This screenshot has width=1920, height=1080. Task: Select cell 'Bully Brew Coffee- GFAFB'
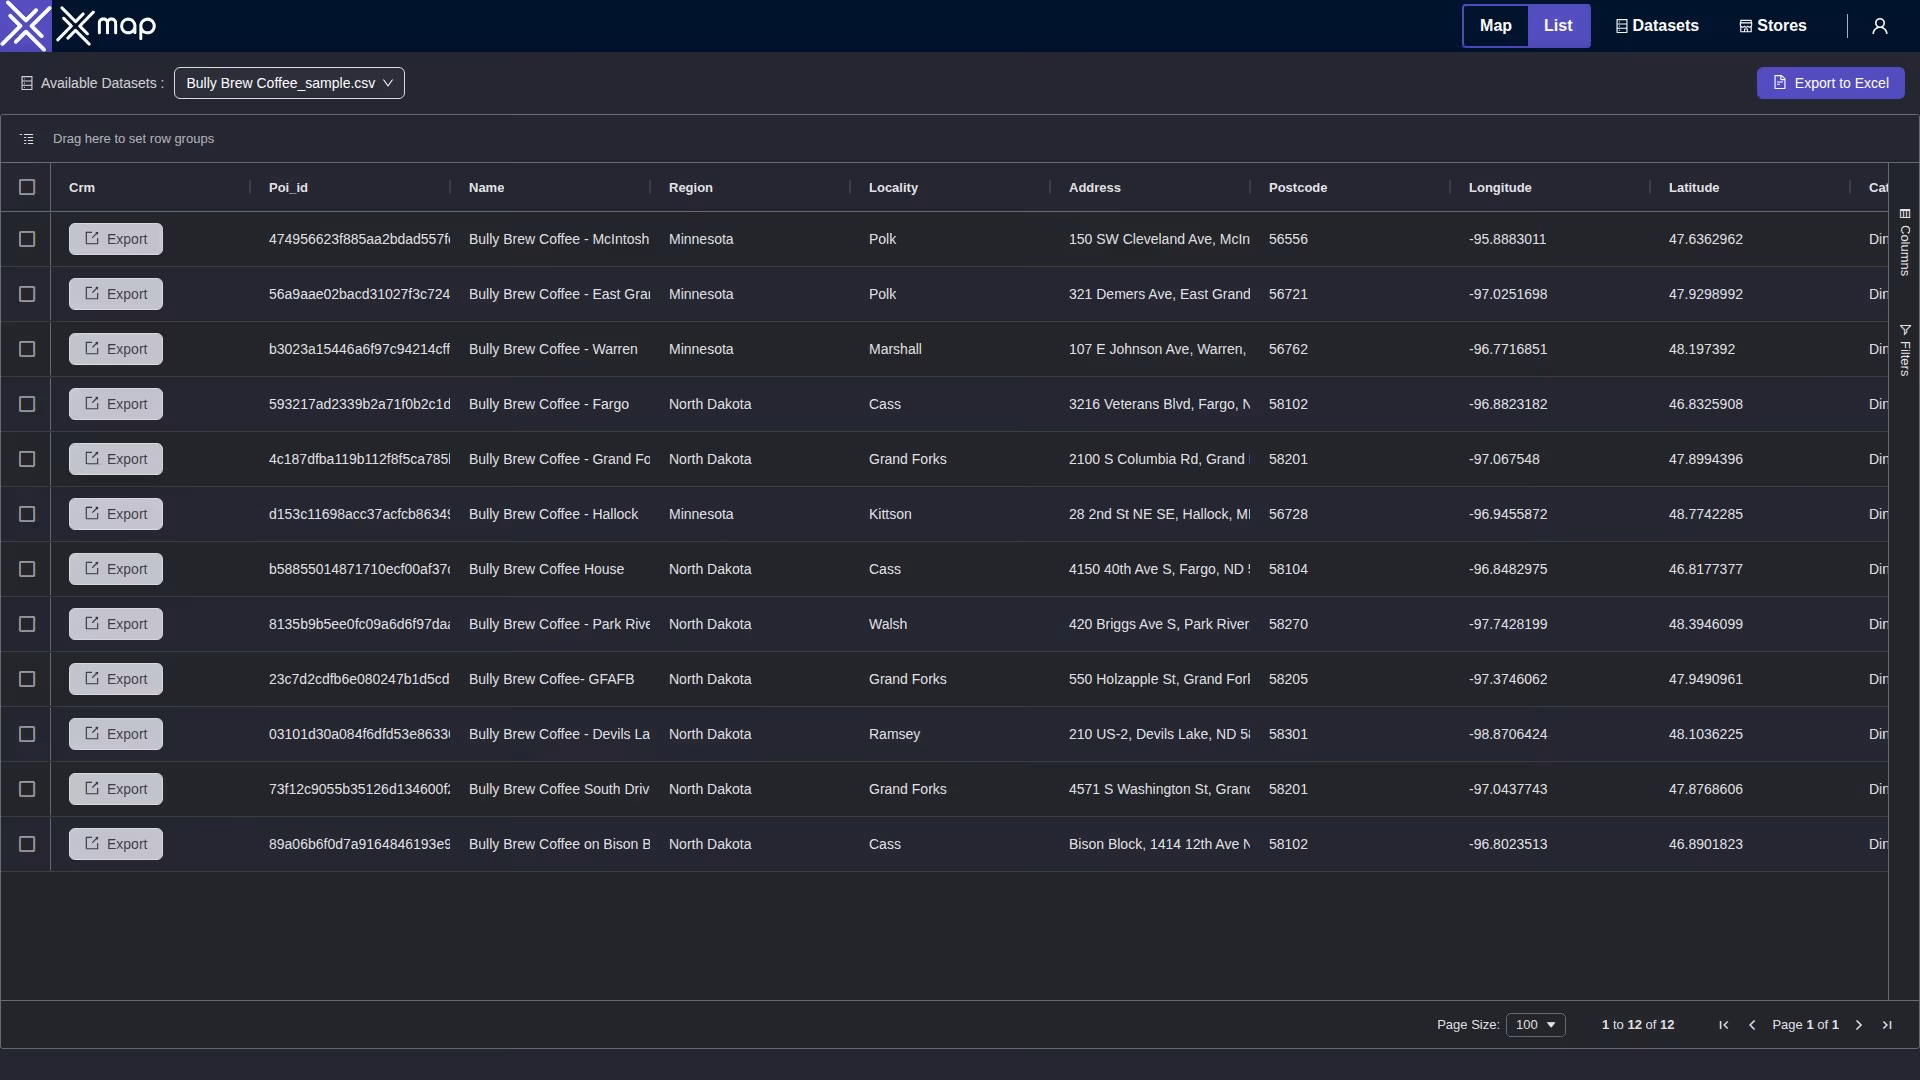pyautogui.click(x=551, y=679)
